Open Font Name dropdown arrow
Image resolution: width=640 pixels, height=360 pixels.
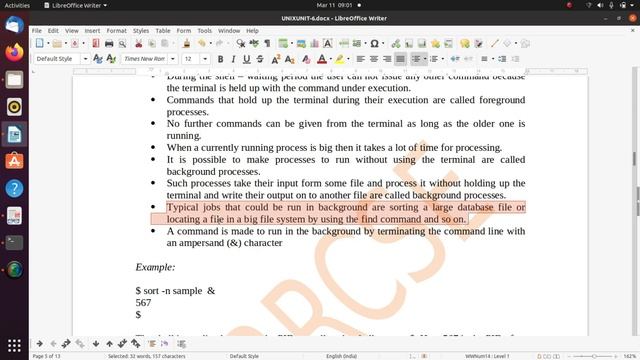[x=173, y=59]
